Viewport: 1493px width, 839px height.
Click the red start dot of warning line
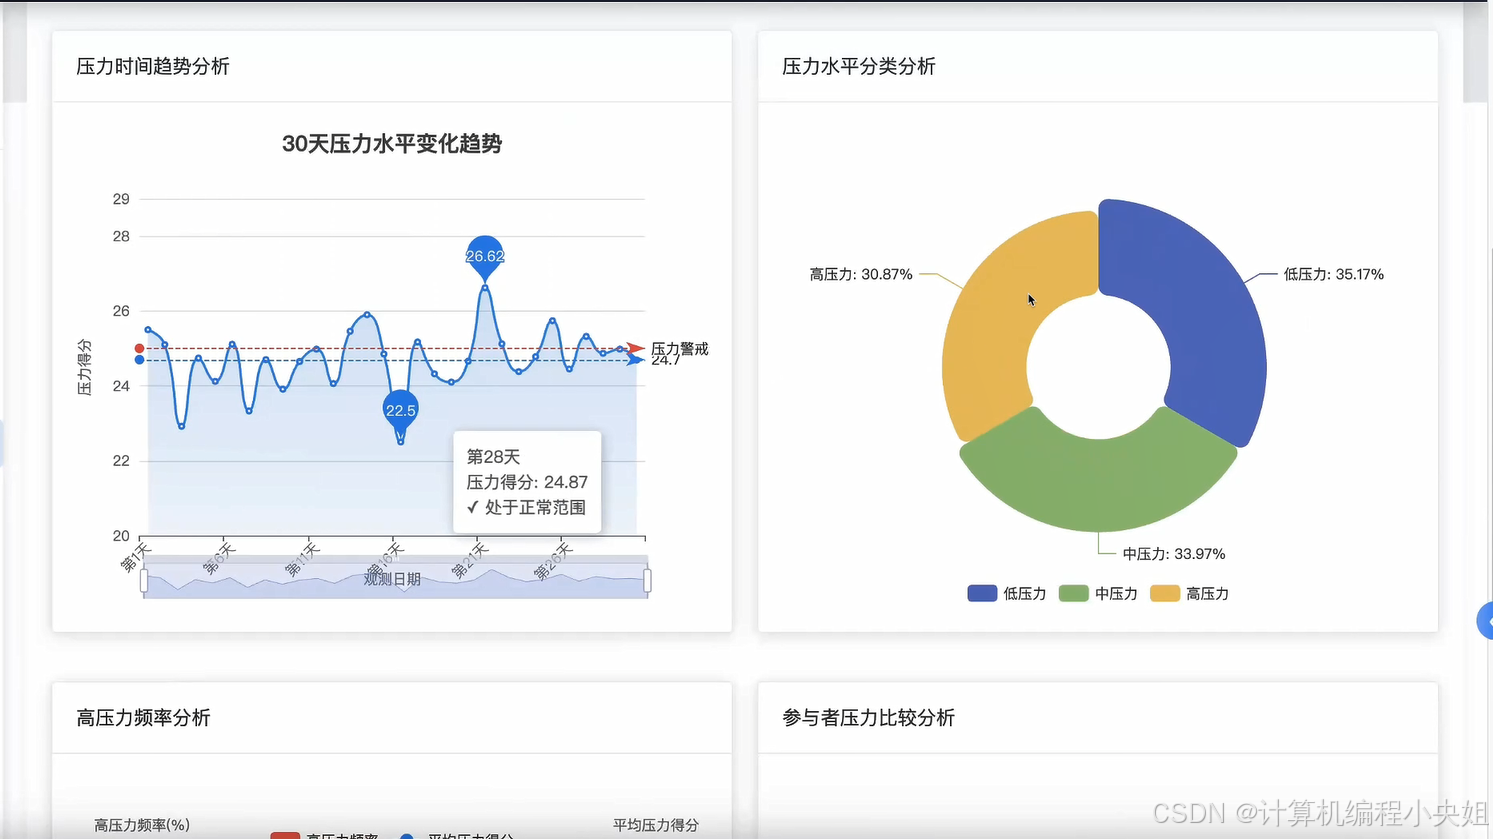[x=139, y=348]
